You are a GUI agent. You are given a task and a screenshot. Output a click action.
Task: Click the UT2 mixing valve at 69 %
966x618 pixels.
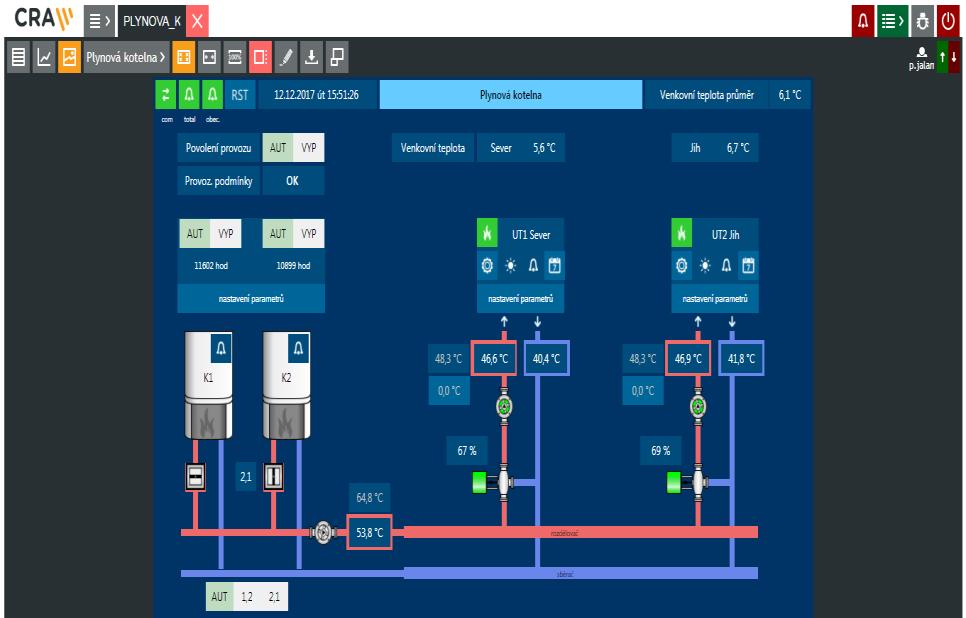tap(689, 482)
